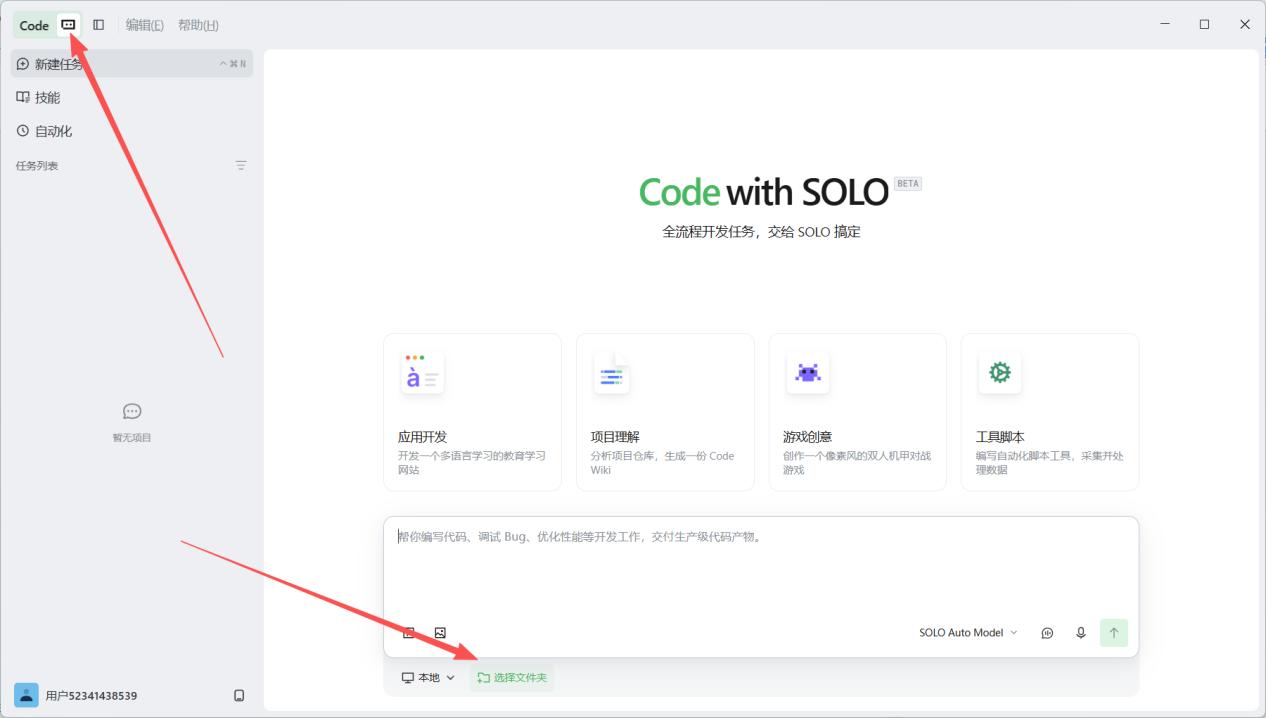The image size is (1266, 718).
Task: Click the 工具脚本 green gear icon
Action: pos(999,373)
